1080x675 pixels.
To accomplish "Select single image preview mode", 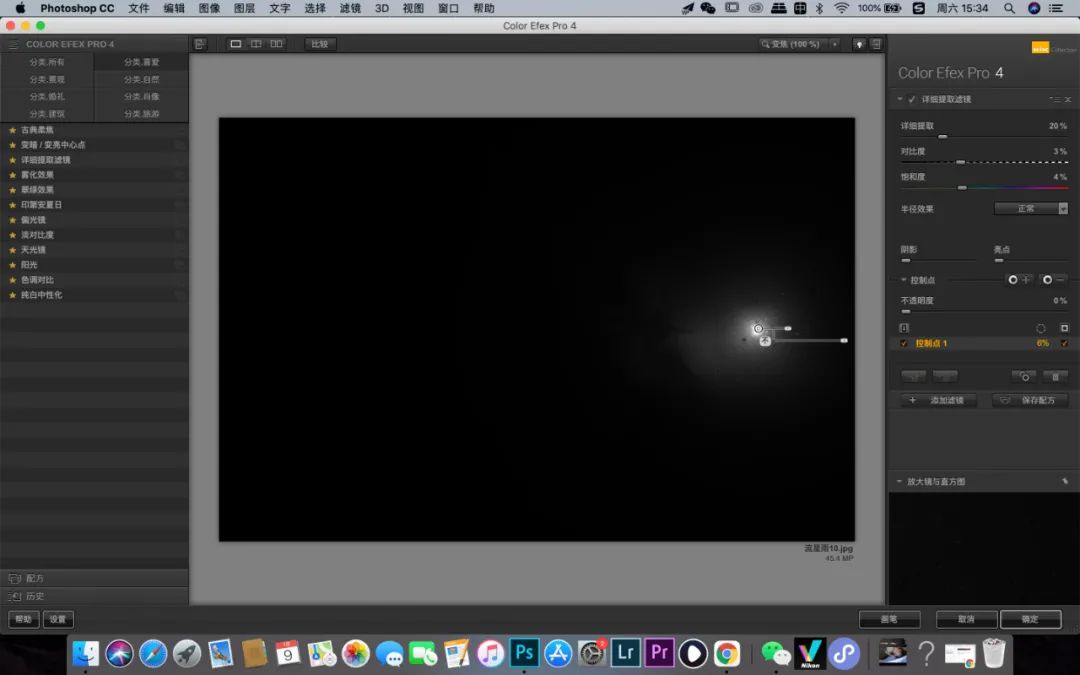I will (236, 44).
